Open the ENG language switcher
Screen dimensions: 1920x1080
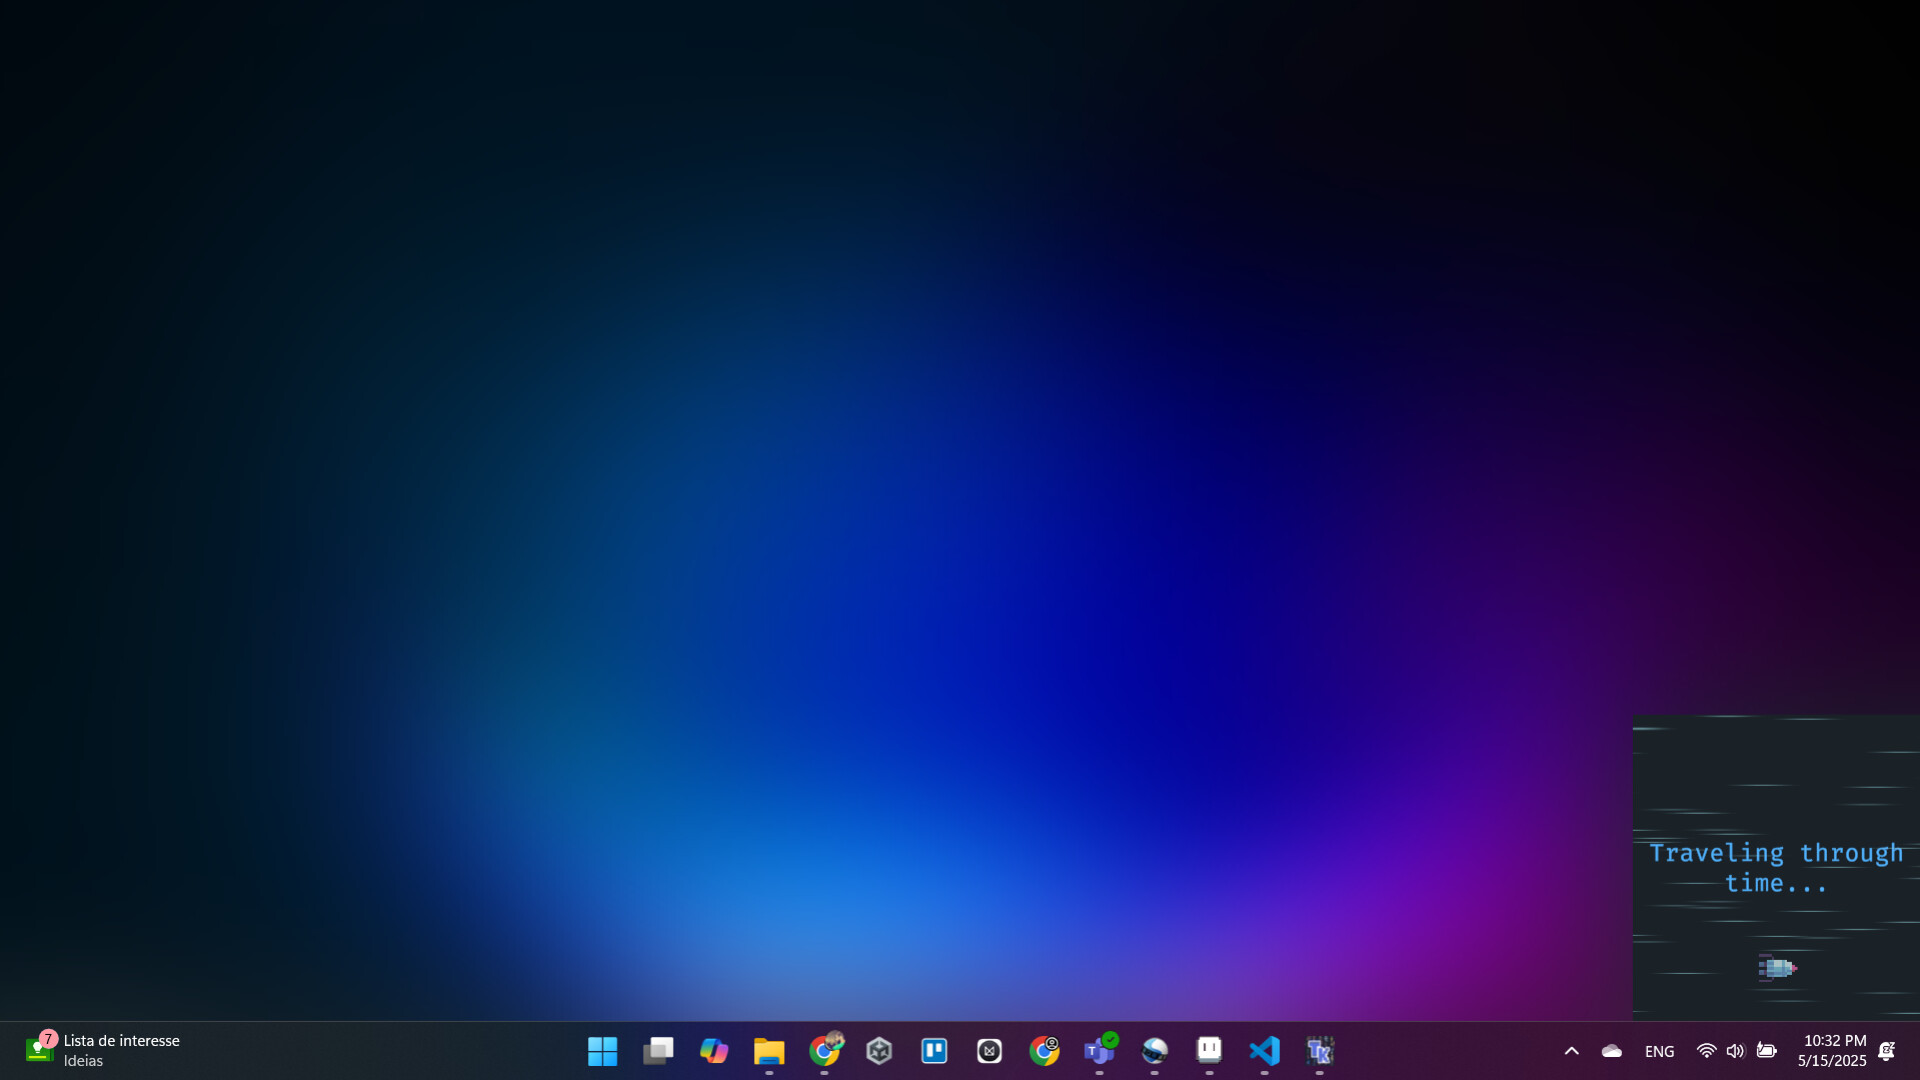(1659, 1051)
